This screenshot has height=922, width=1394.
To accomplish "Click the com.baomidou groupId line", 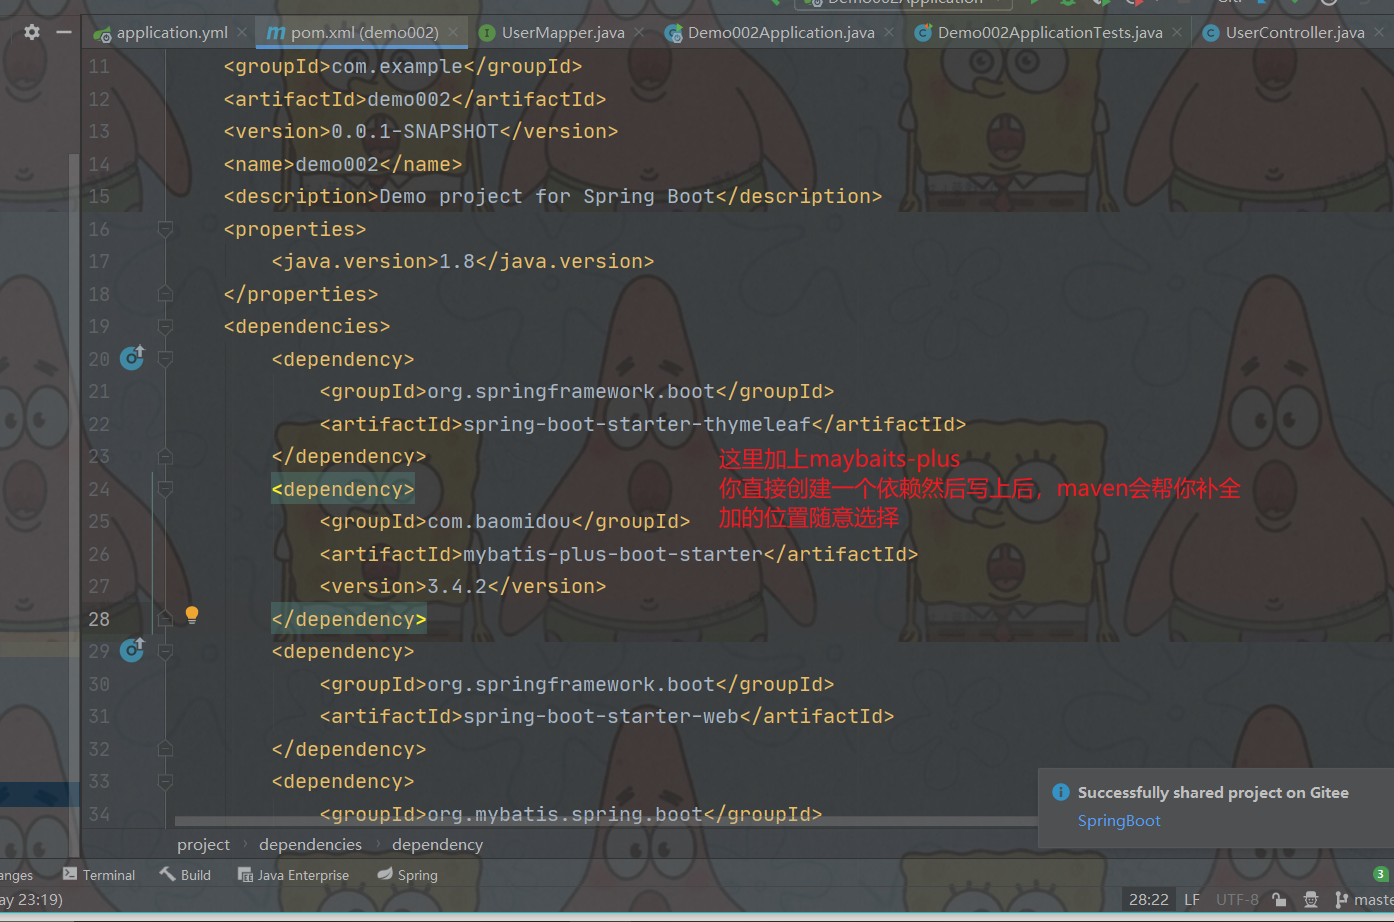I will coord(505,521).
